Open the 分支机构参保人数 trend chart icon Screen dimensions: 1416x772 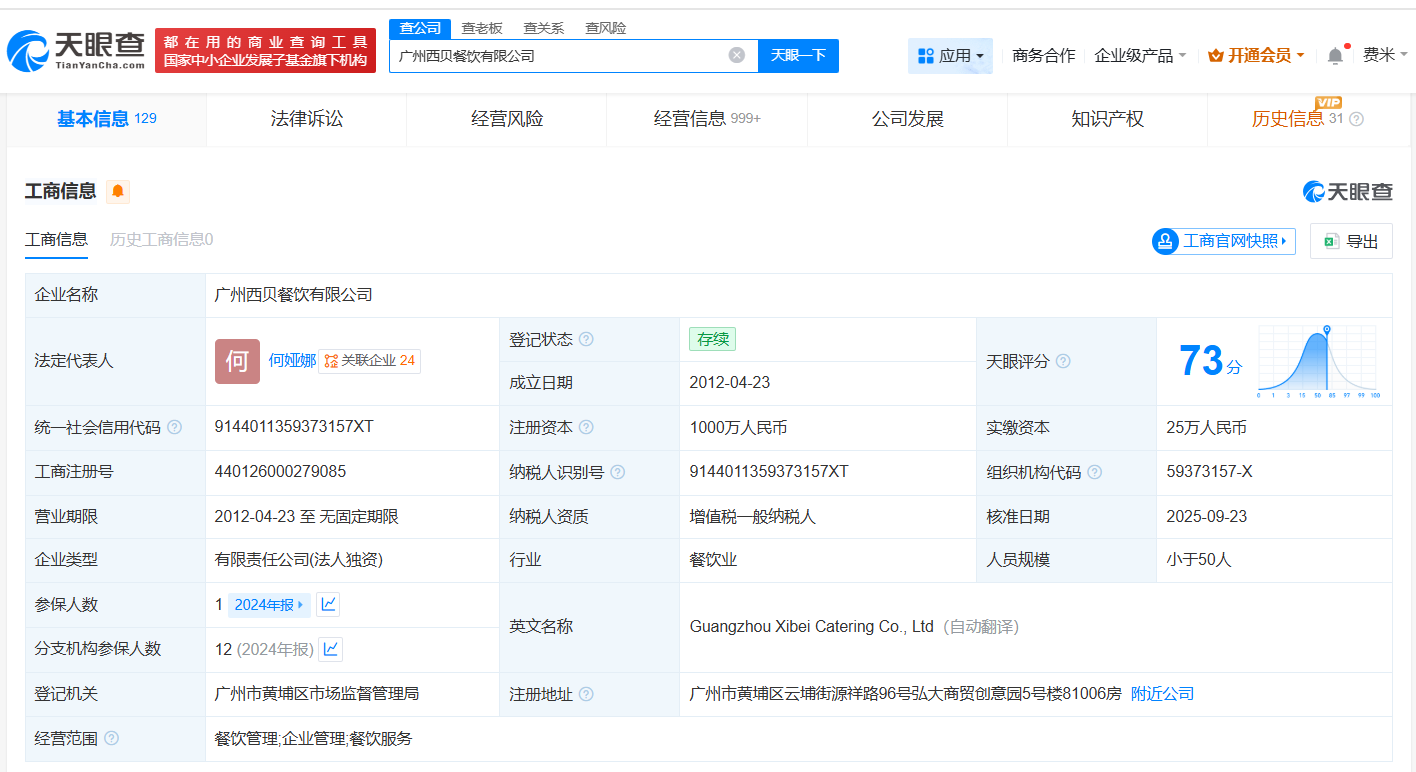(331, 649)
